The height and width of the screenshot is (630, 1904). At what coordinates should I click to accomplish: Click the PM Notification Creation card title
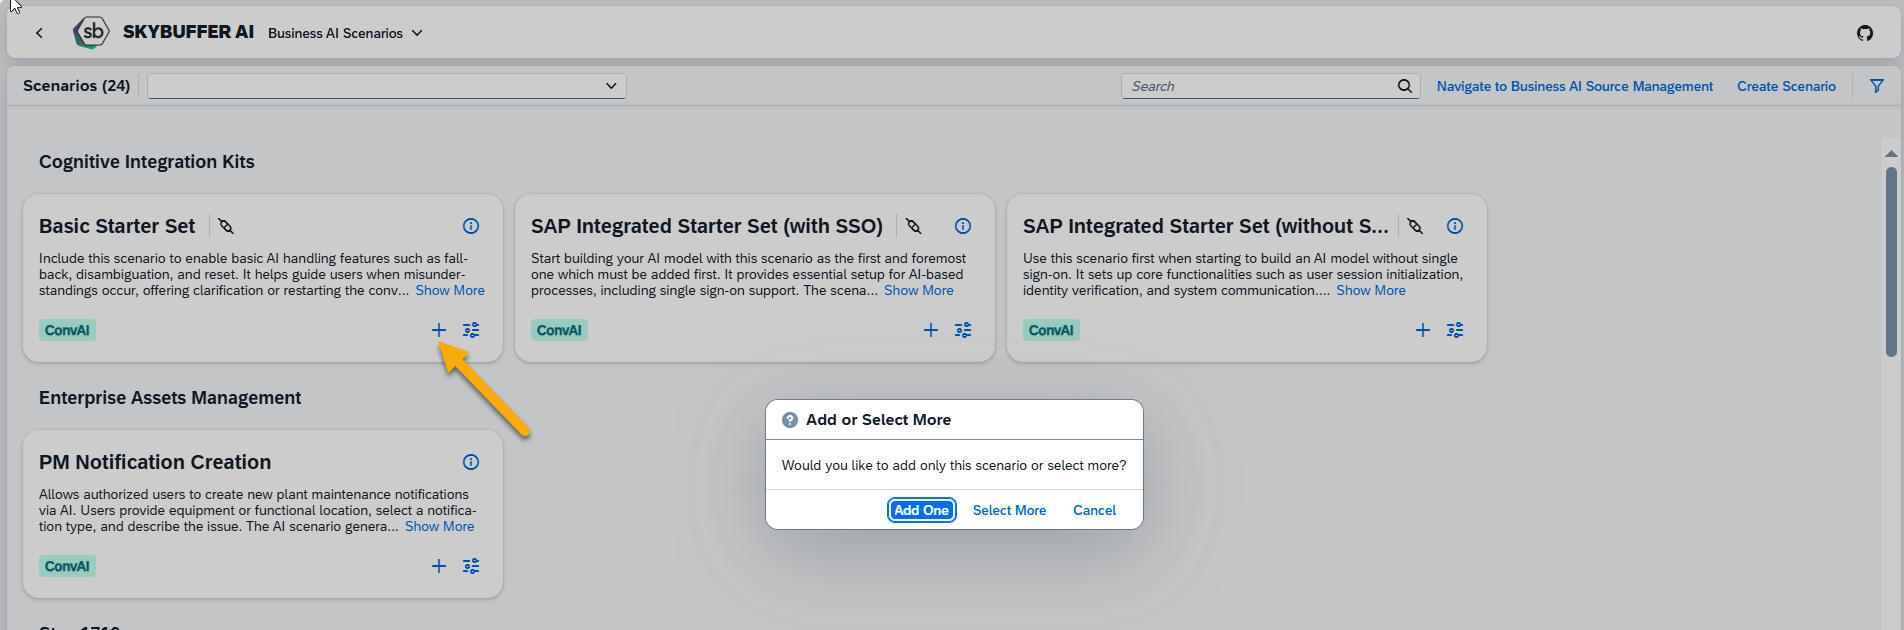(x=155, y=462)
